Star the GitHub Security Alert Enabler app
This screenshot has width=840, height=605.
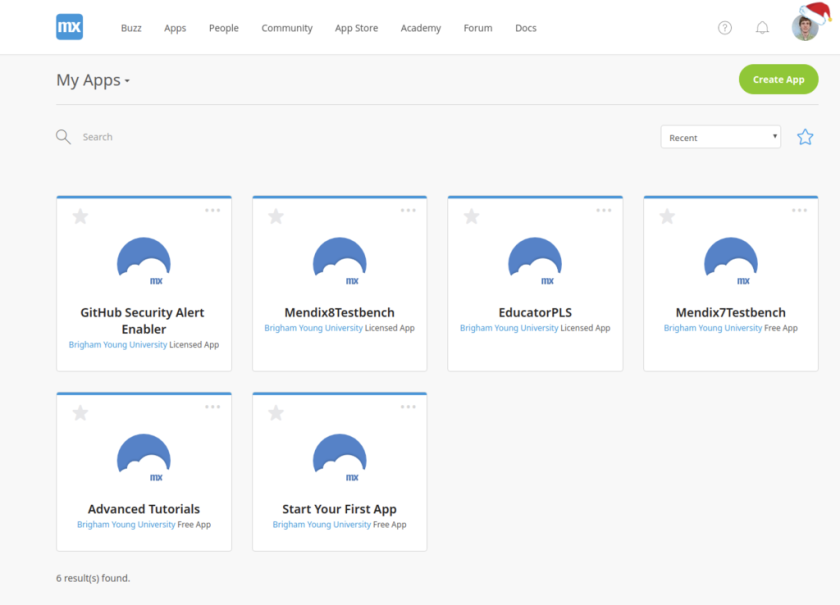(x=80, y=216)
